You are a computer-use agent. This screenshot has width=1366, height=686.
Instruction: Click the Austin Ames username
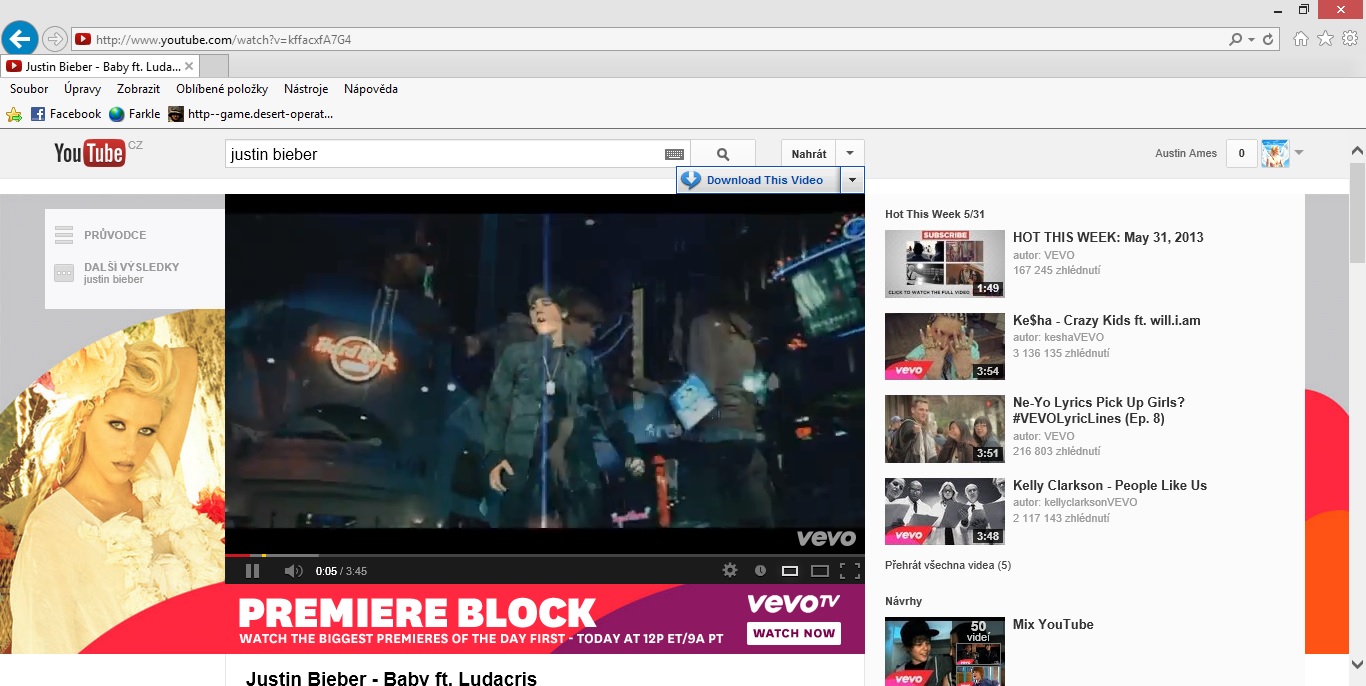point(1186,153)
